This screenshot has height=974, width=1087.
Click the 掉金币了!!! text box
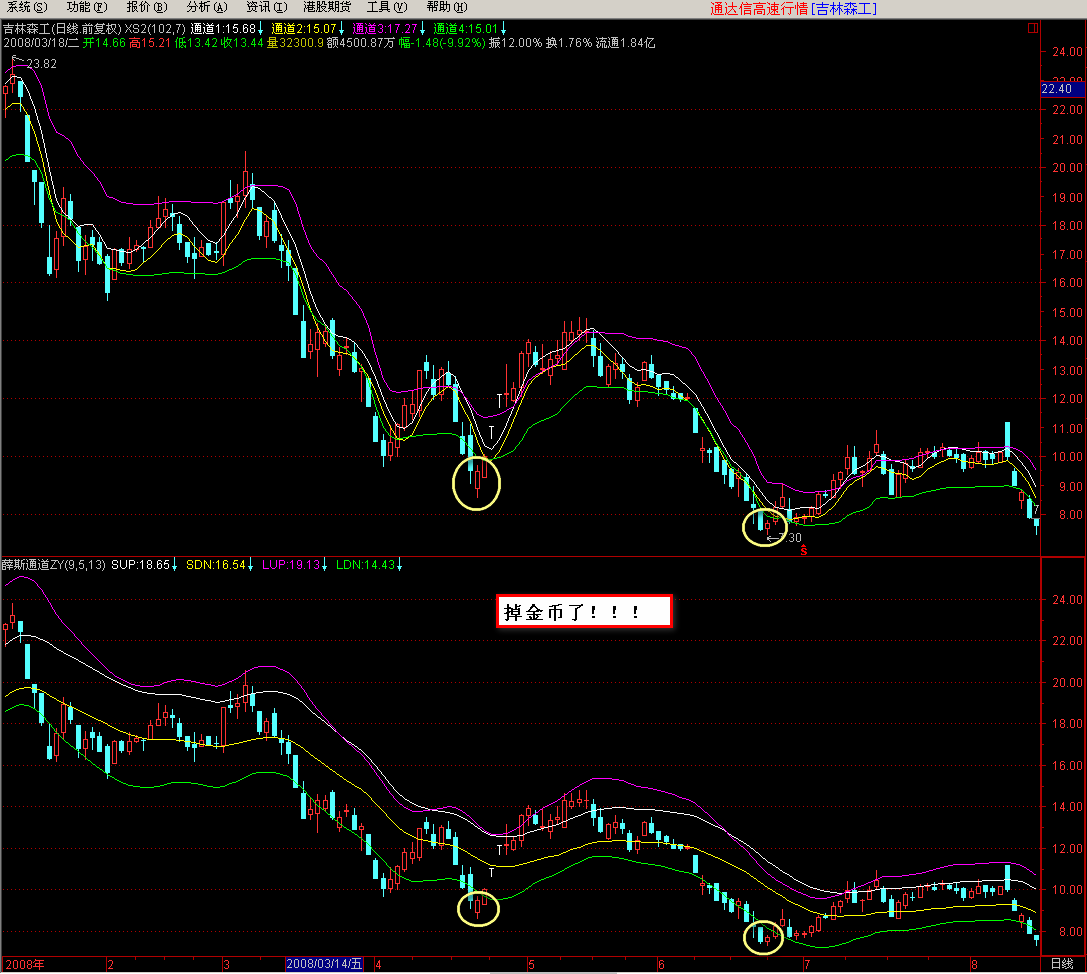(583, 610)
